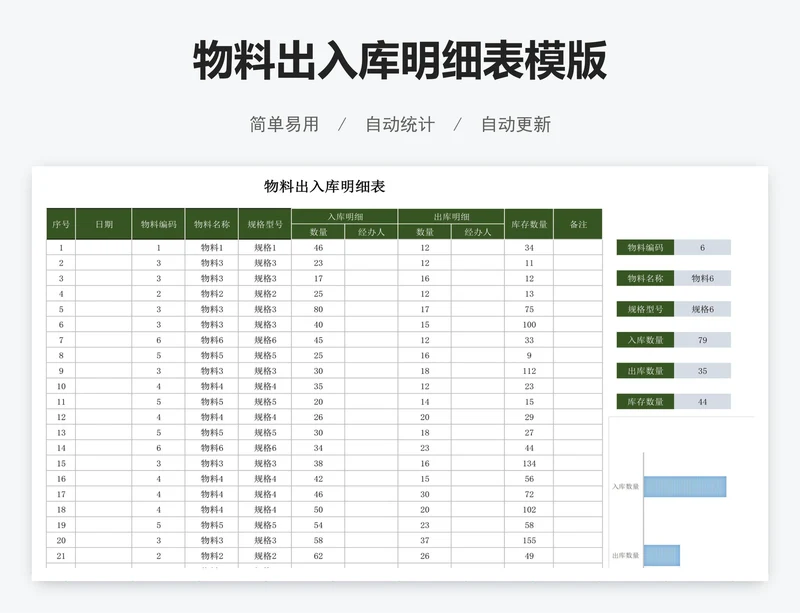Click 经办人 subheader under 入库明细
Image resolution: width=800 pixels, height=613 pixels.
371,232
